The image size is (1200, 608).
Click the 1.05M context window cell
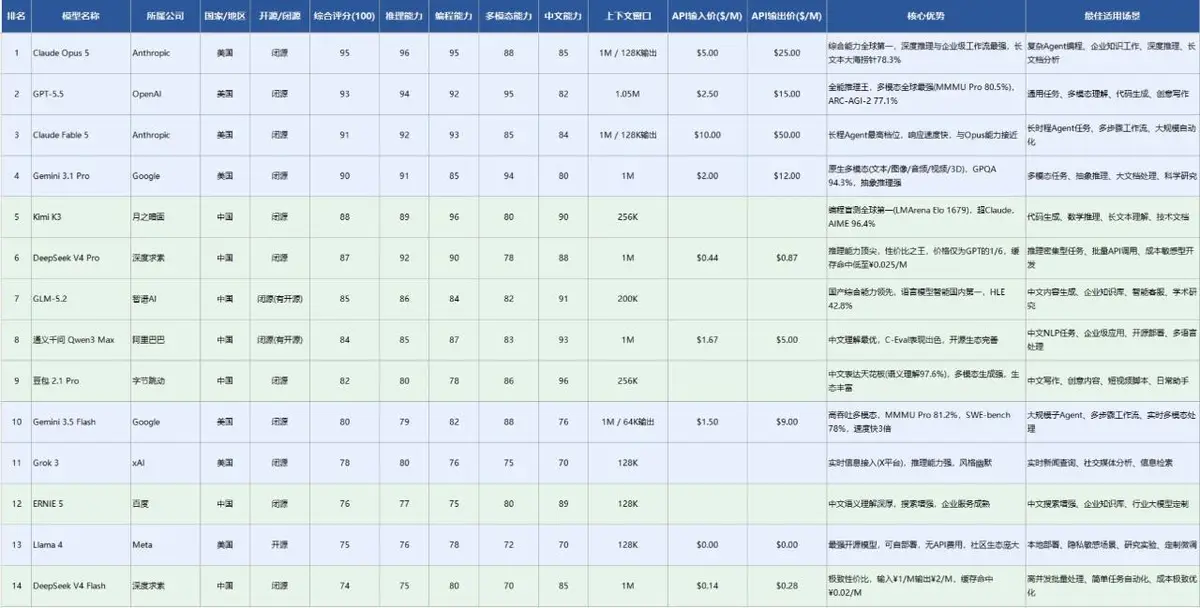pos(627,94)
